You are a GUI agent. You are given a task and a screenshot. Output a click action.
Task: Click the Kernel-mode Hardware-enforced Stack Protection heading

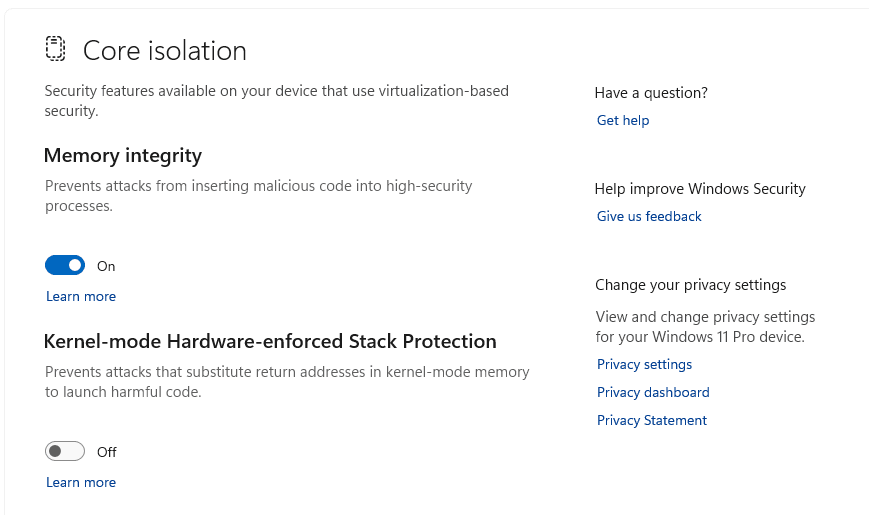click(x=270, y=342)
